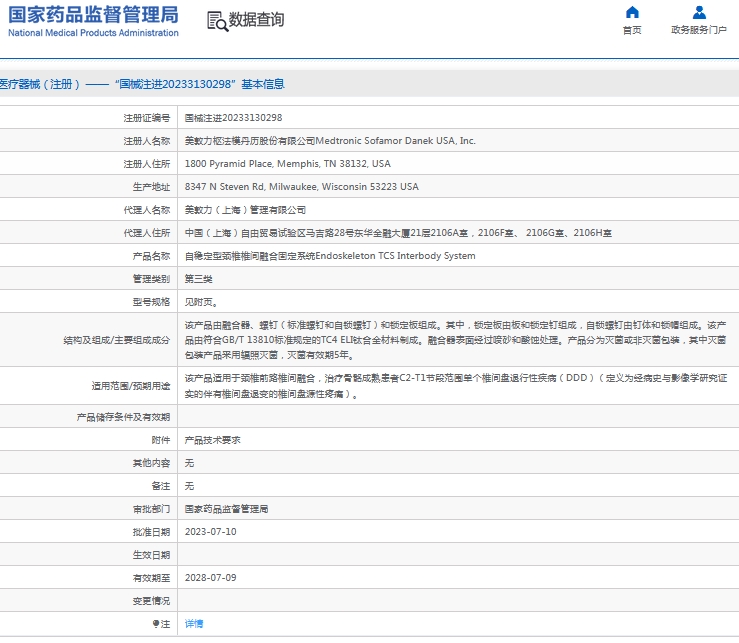Click the 基本信息 page heading
The height and width of the screenshot is (643, 739).
tap(263, 84)
